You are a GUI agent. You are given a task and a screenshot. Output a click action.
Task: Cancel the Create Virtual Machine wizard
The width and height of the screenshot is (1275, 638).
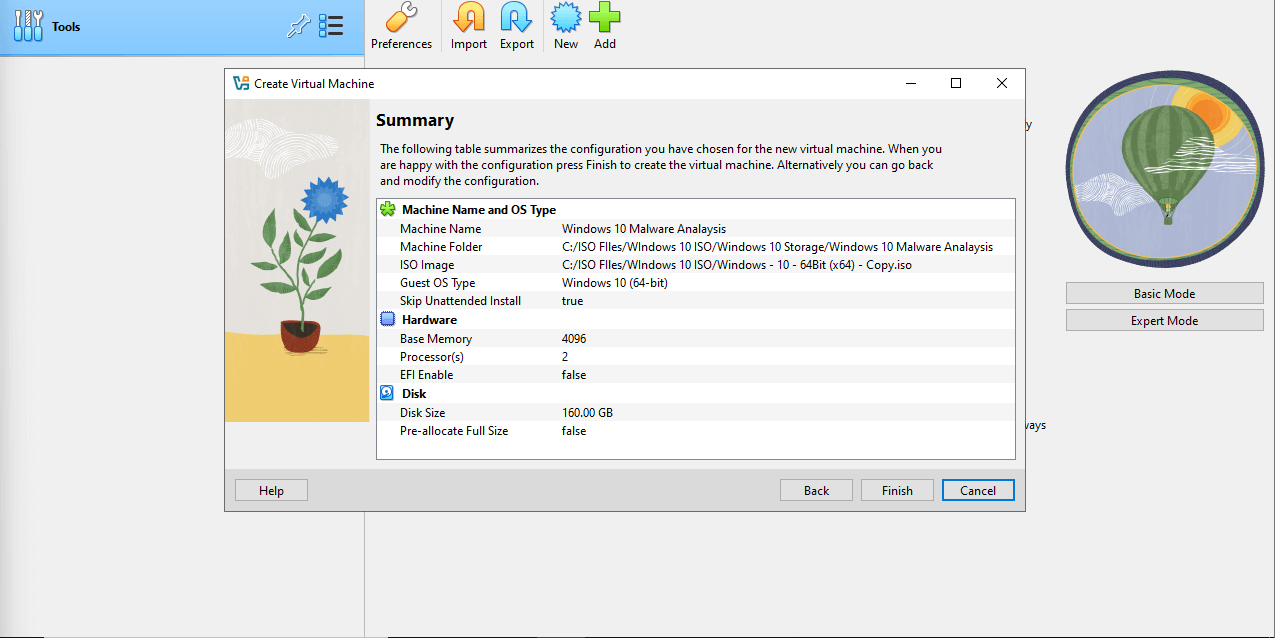978,490
